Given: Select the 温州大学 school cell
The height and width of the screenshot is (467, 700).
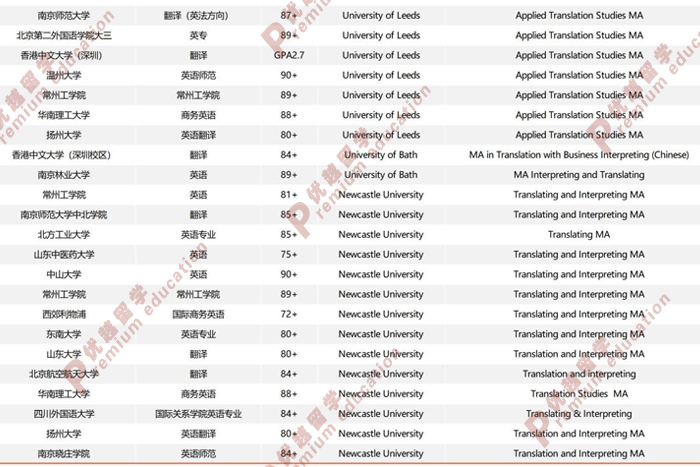Looking at the screenshot, I should tap(64, 76).
